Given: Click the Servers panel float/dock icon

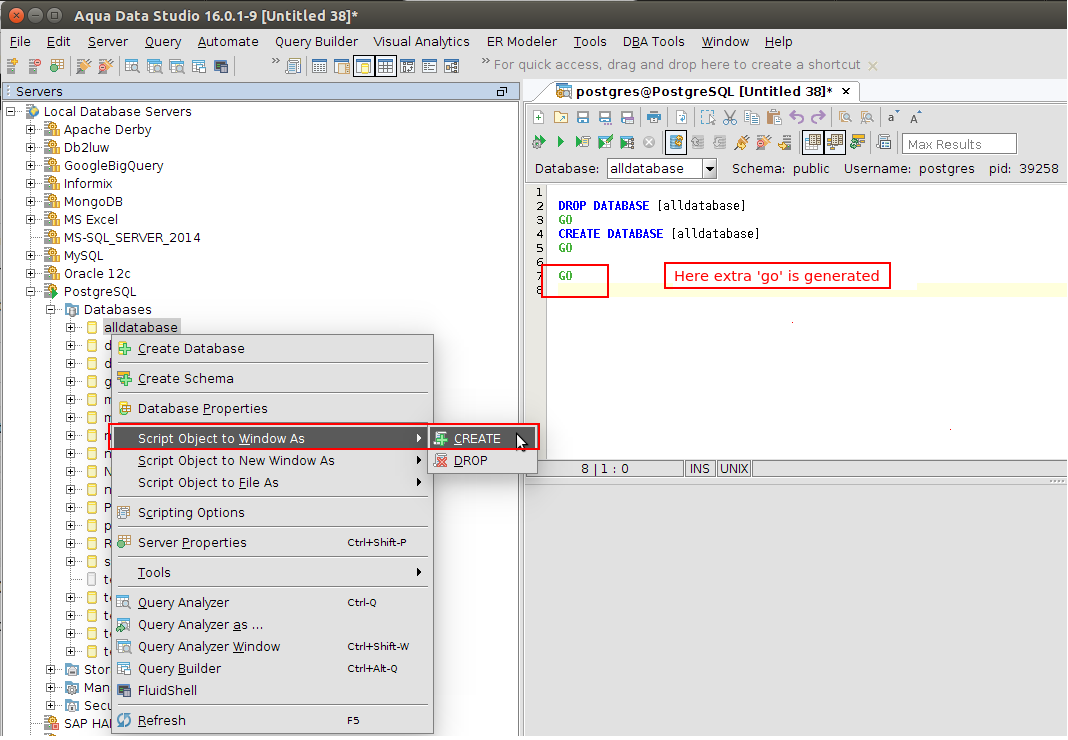Looking at the screenshot, I should 502,91.
